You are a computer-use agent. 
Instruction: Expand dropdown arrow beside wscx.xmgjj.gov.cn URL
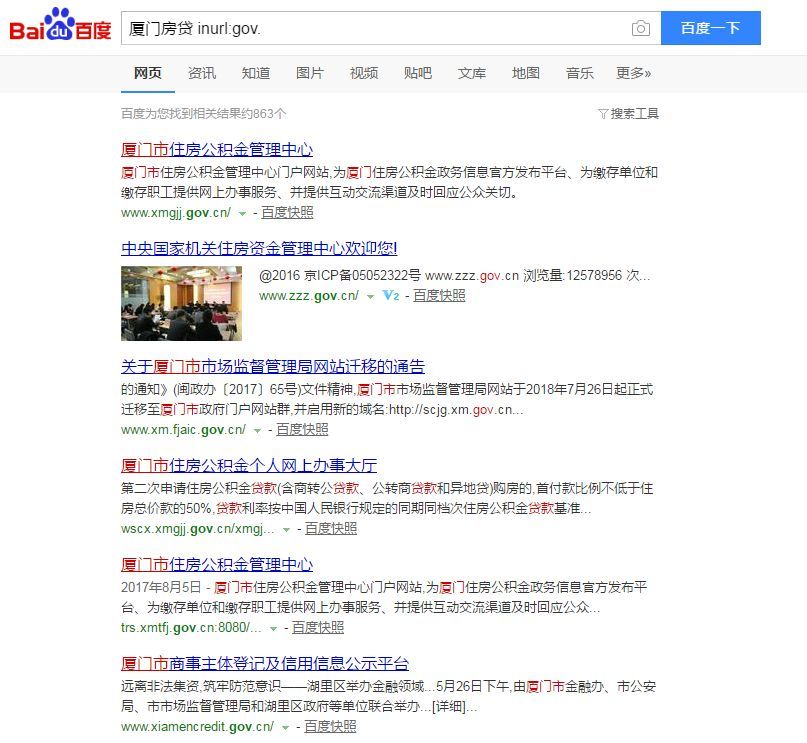286,530
